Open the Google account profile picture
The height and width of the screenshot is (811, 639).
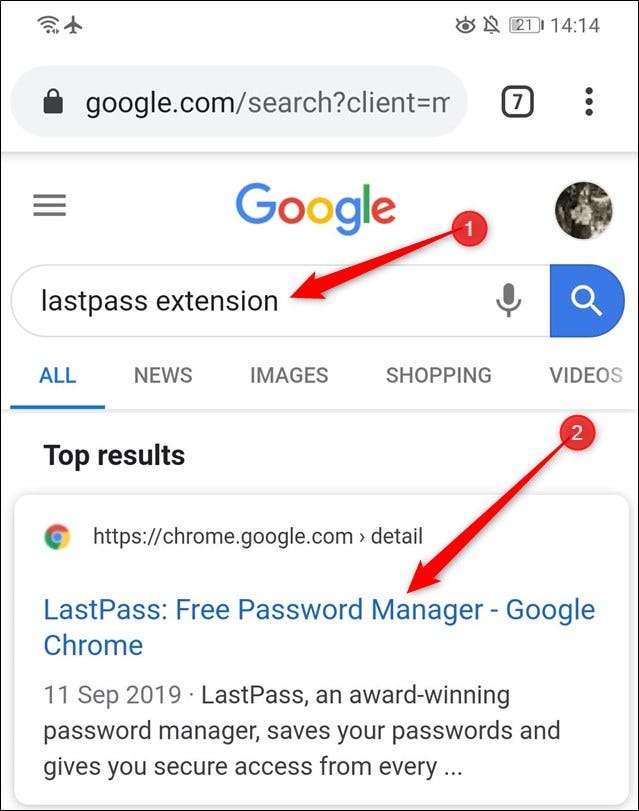click(584, 210)
